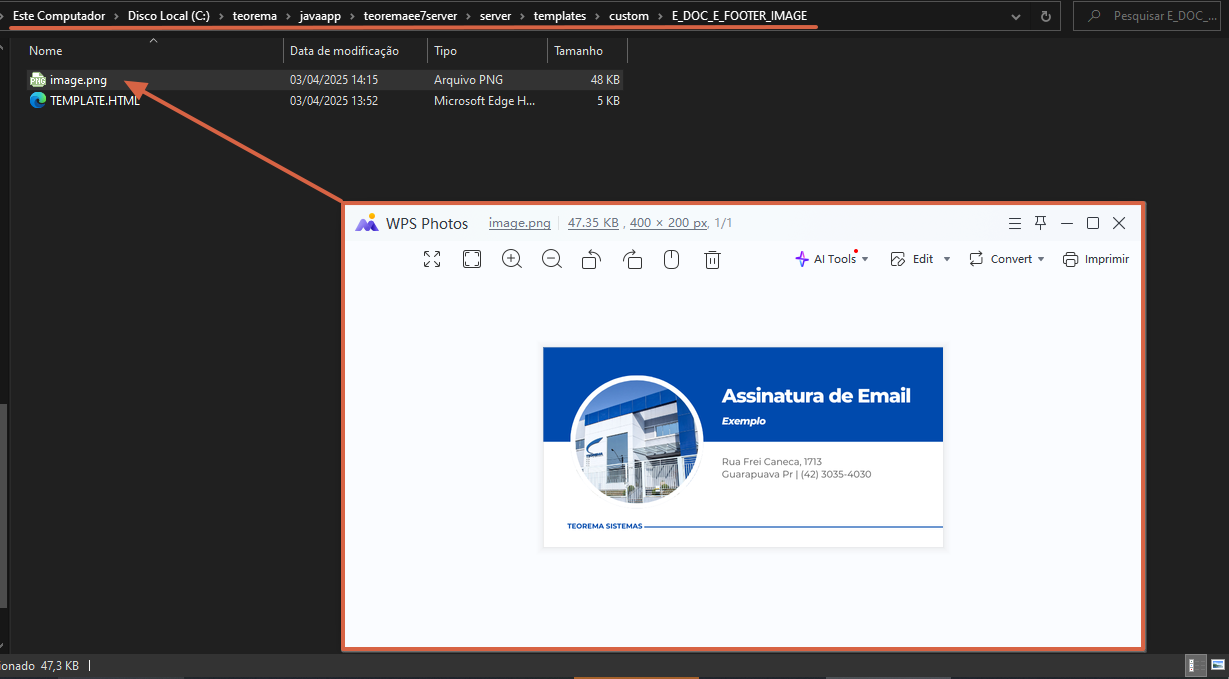The image size is (1229, 679).
Task: Pin the WPS Photos window on top
Action: click(1040, 223)
